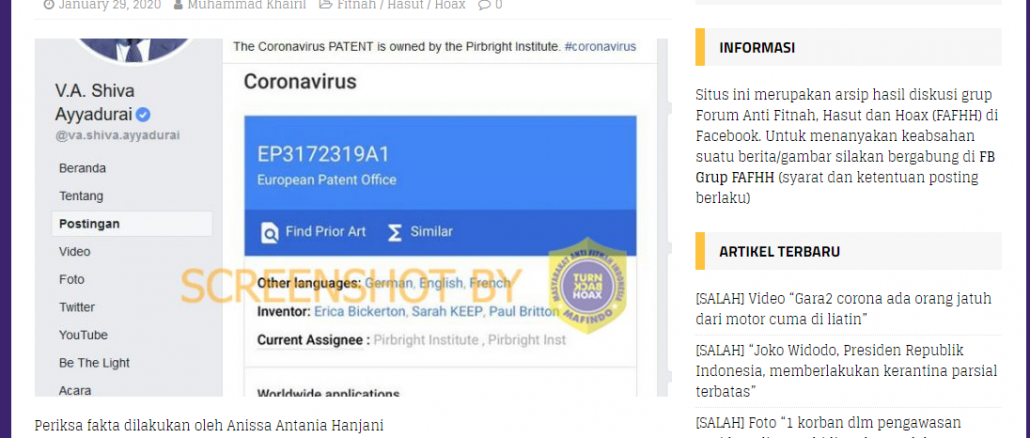
Task: Click the embedded patent screenshot image
Action: pyautogui.click(x=351, y=217)
